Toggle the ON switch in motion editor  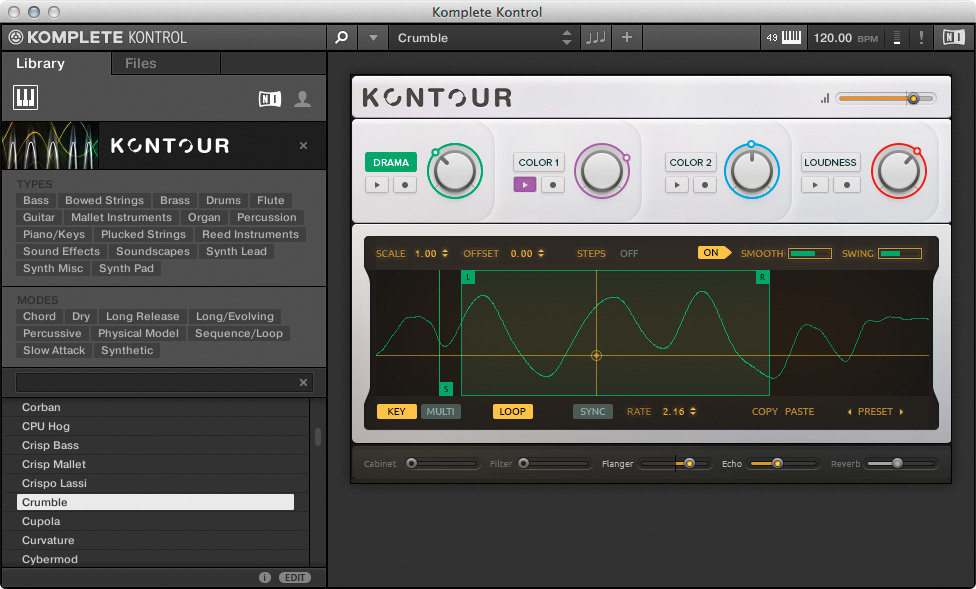pos(713,253)
